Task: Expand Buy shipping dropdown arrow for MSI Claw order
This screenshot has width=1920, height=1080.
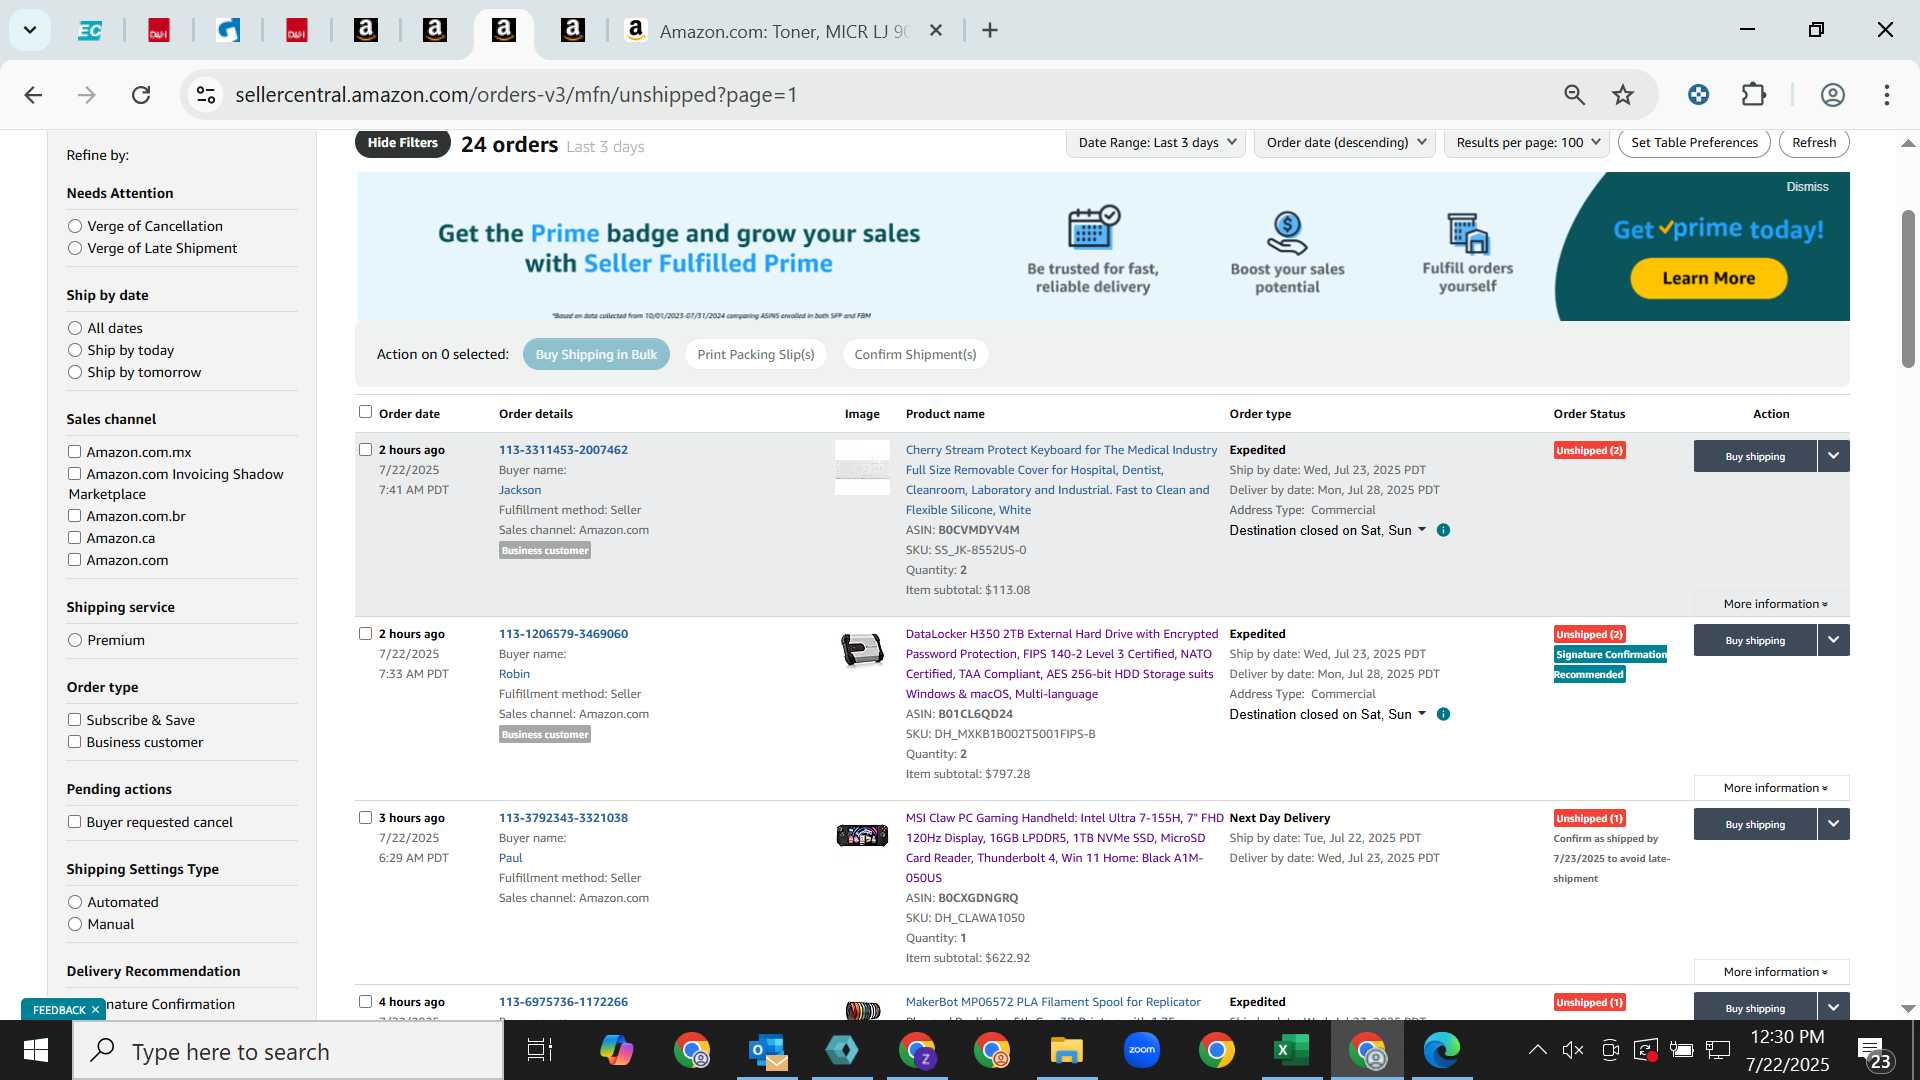Action: coord(1833,824)
